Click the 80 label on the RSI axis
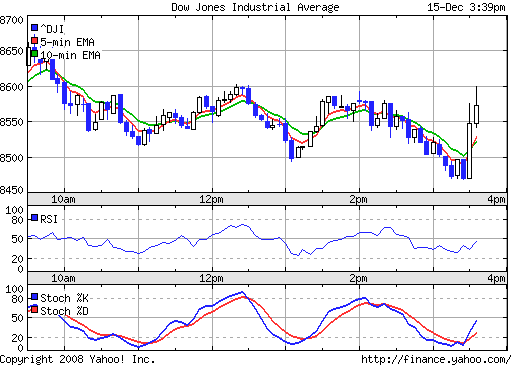The image size is (512, 365). coord(18,220)
